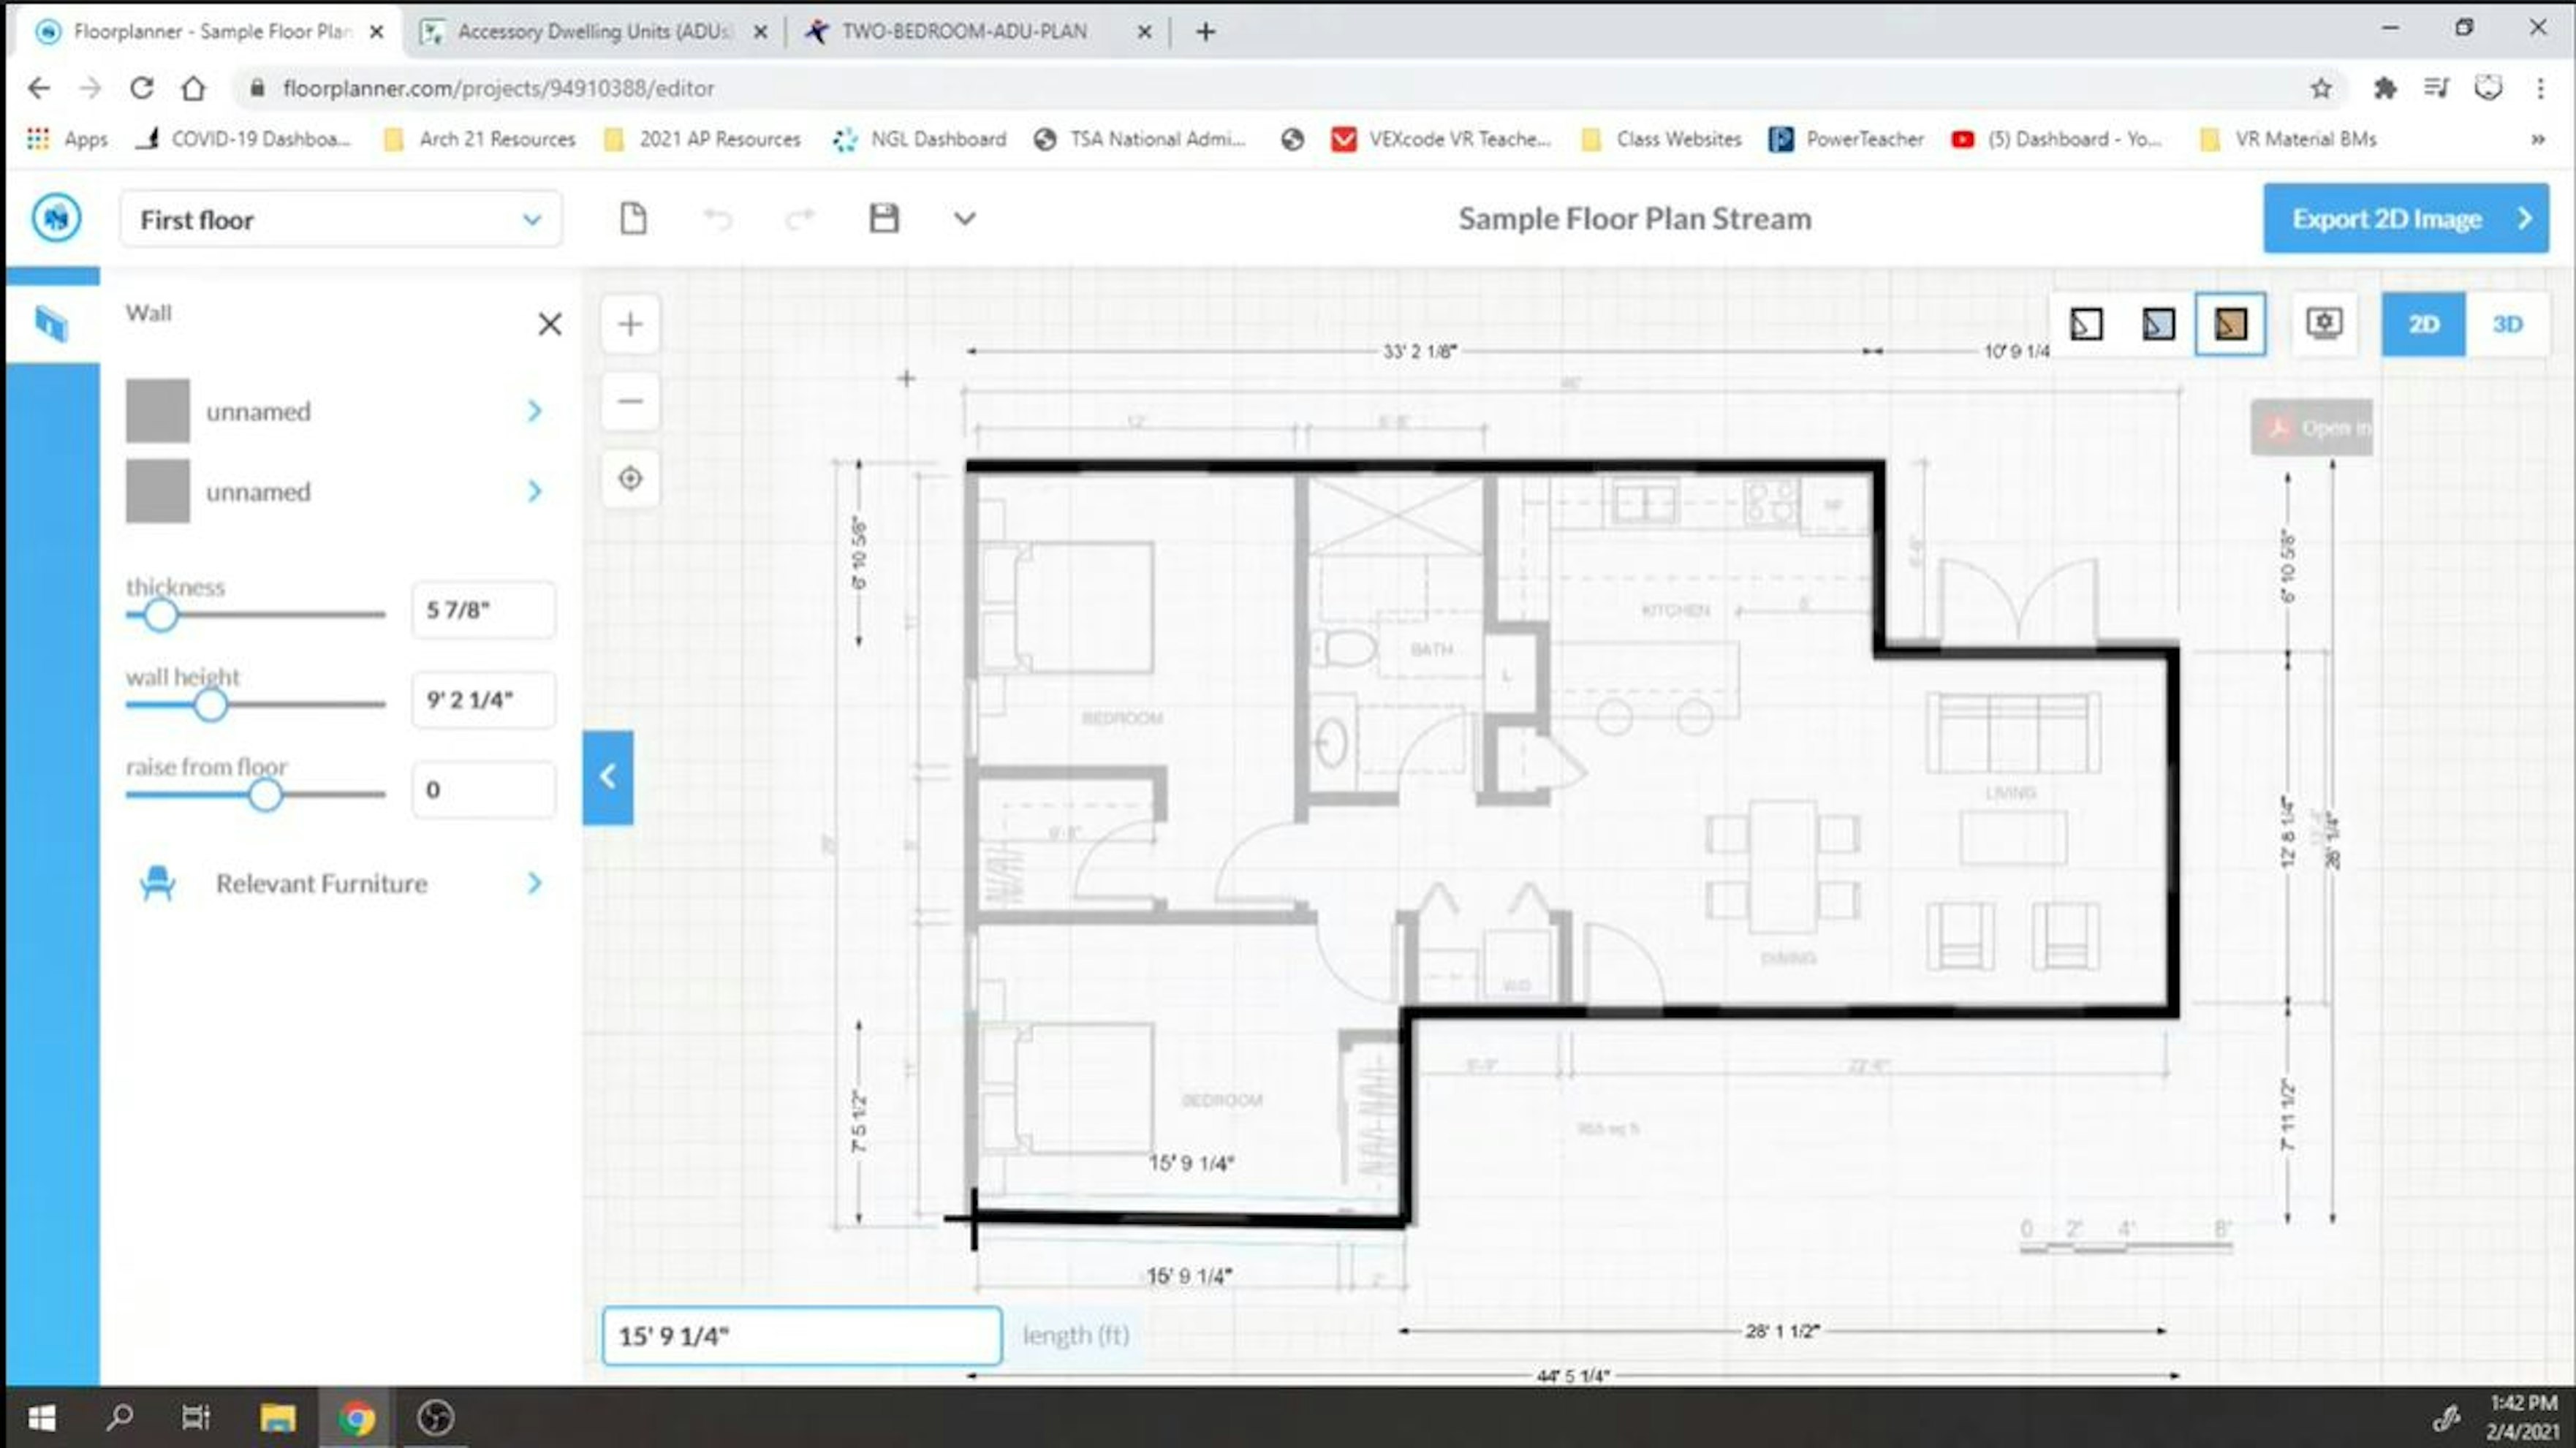Click the redo icon
This screenshot has width=2576, height=1448.
pyautogui.click(x=799, y=218)
